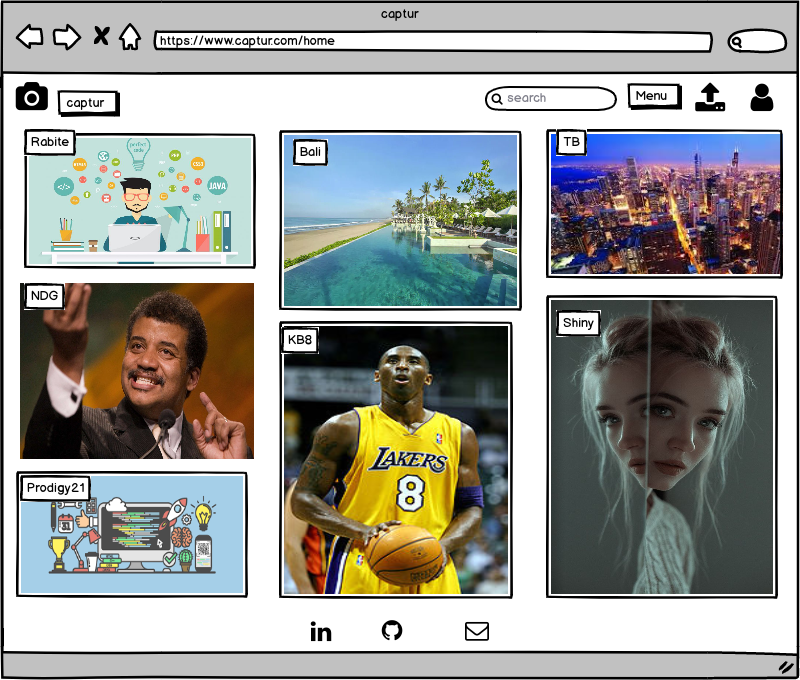
Task: Open the KB8 basketball player photo
Action: [396, 460]
